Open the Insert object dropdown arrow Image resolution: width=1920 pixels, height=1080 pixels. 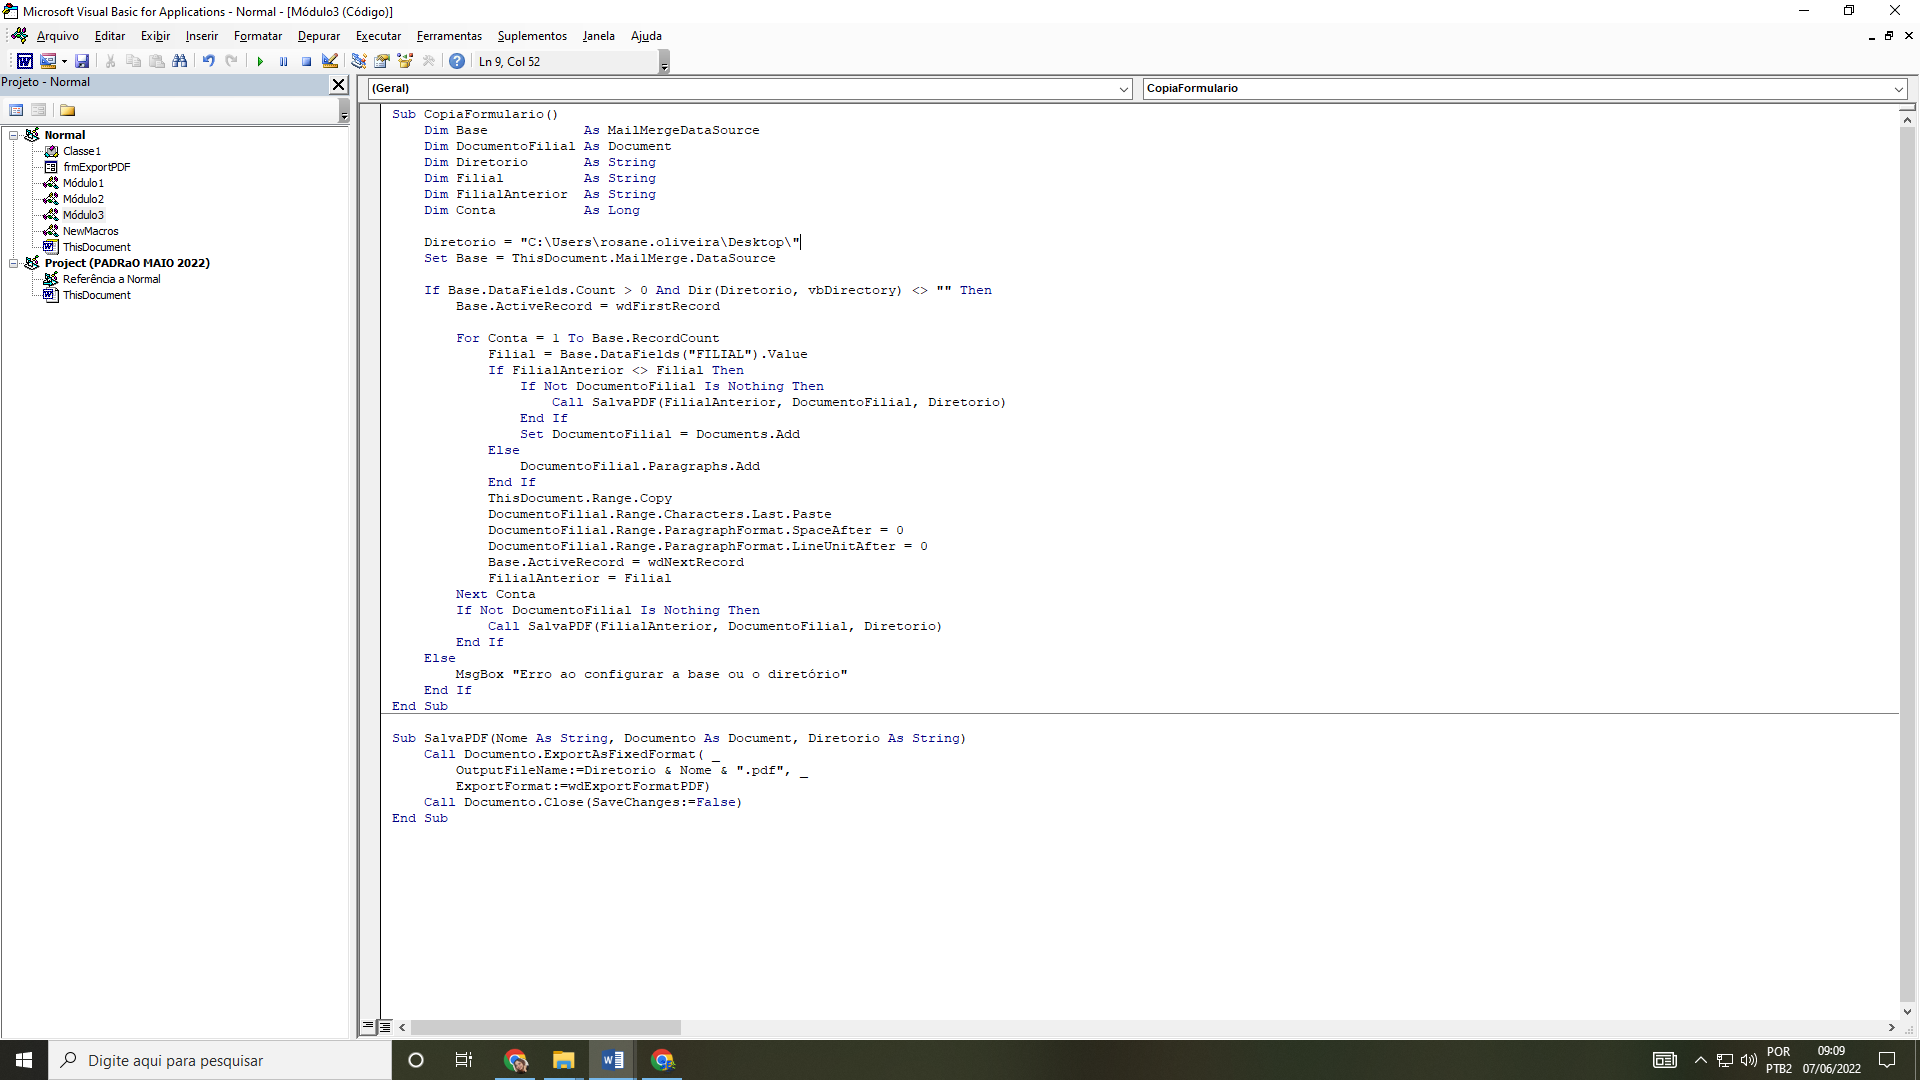pyautogui.click(x=64, y=61)
